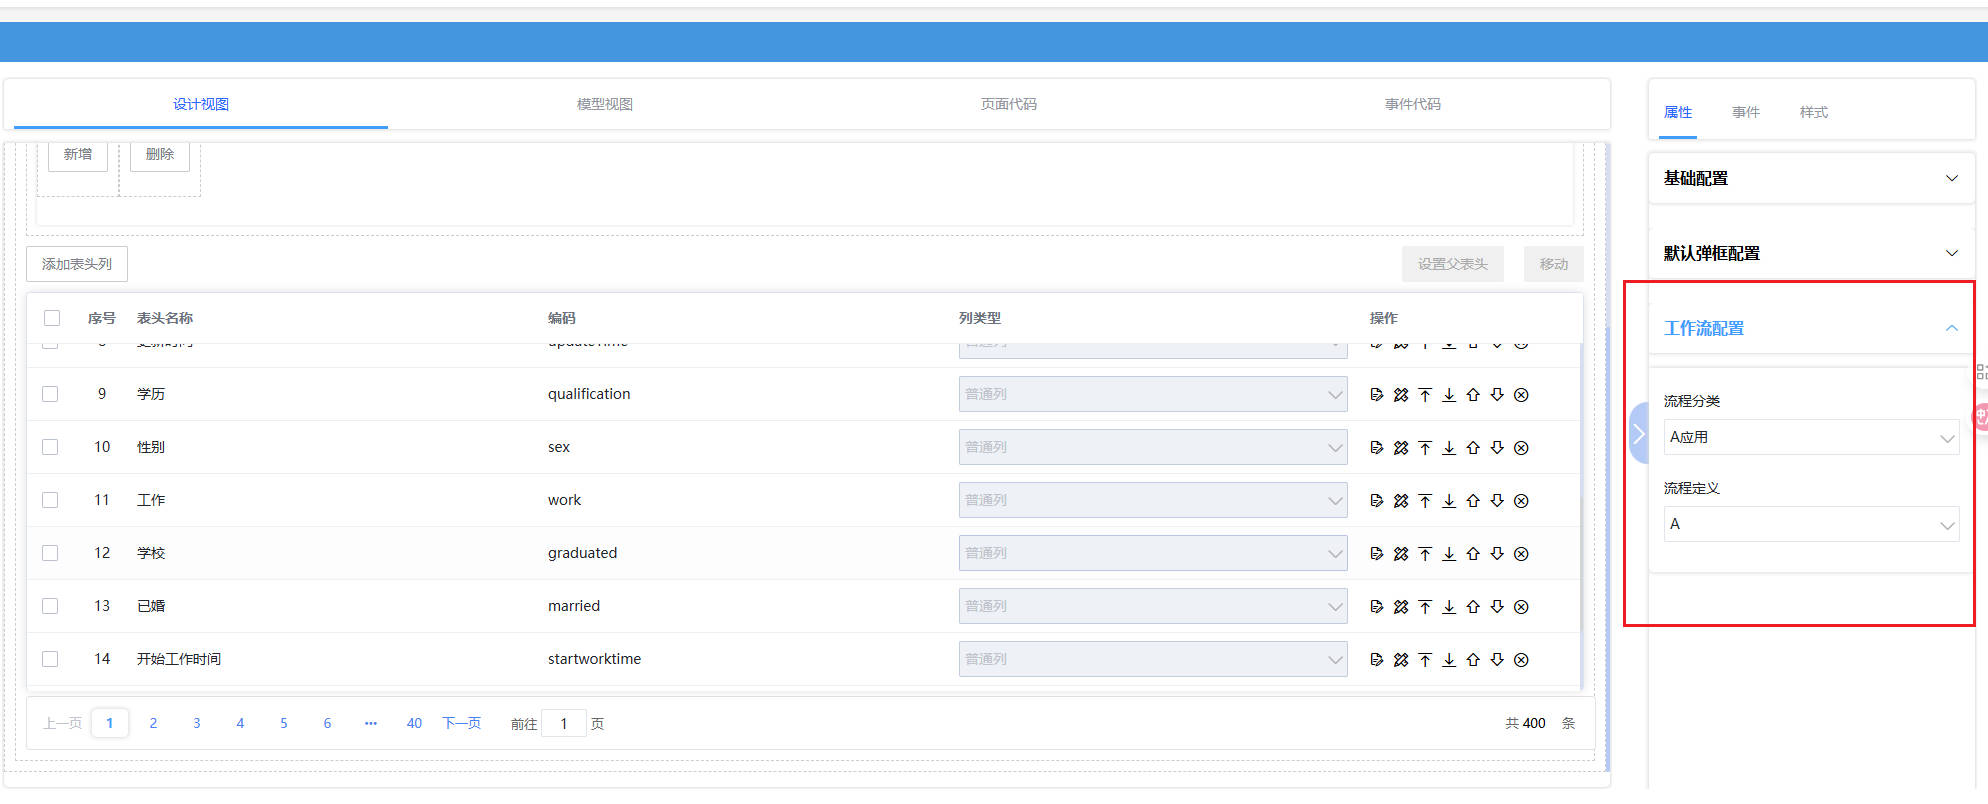1988x804 pixels.
Task: Click the page number jump input field
Action: (564, 723)
